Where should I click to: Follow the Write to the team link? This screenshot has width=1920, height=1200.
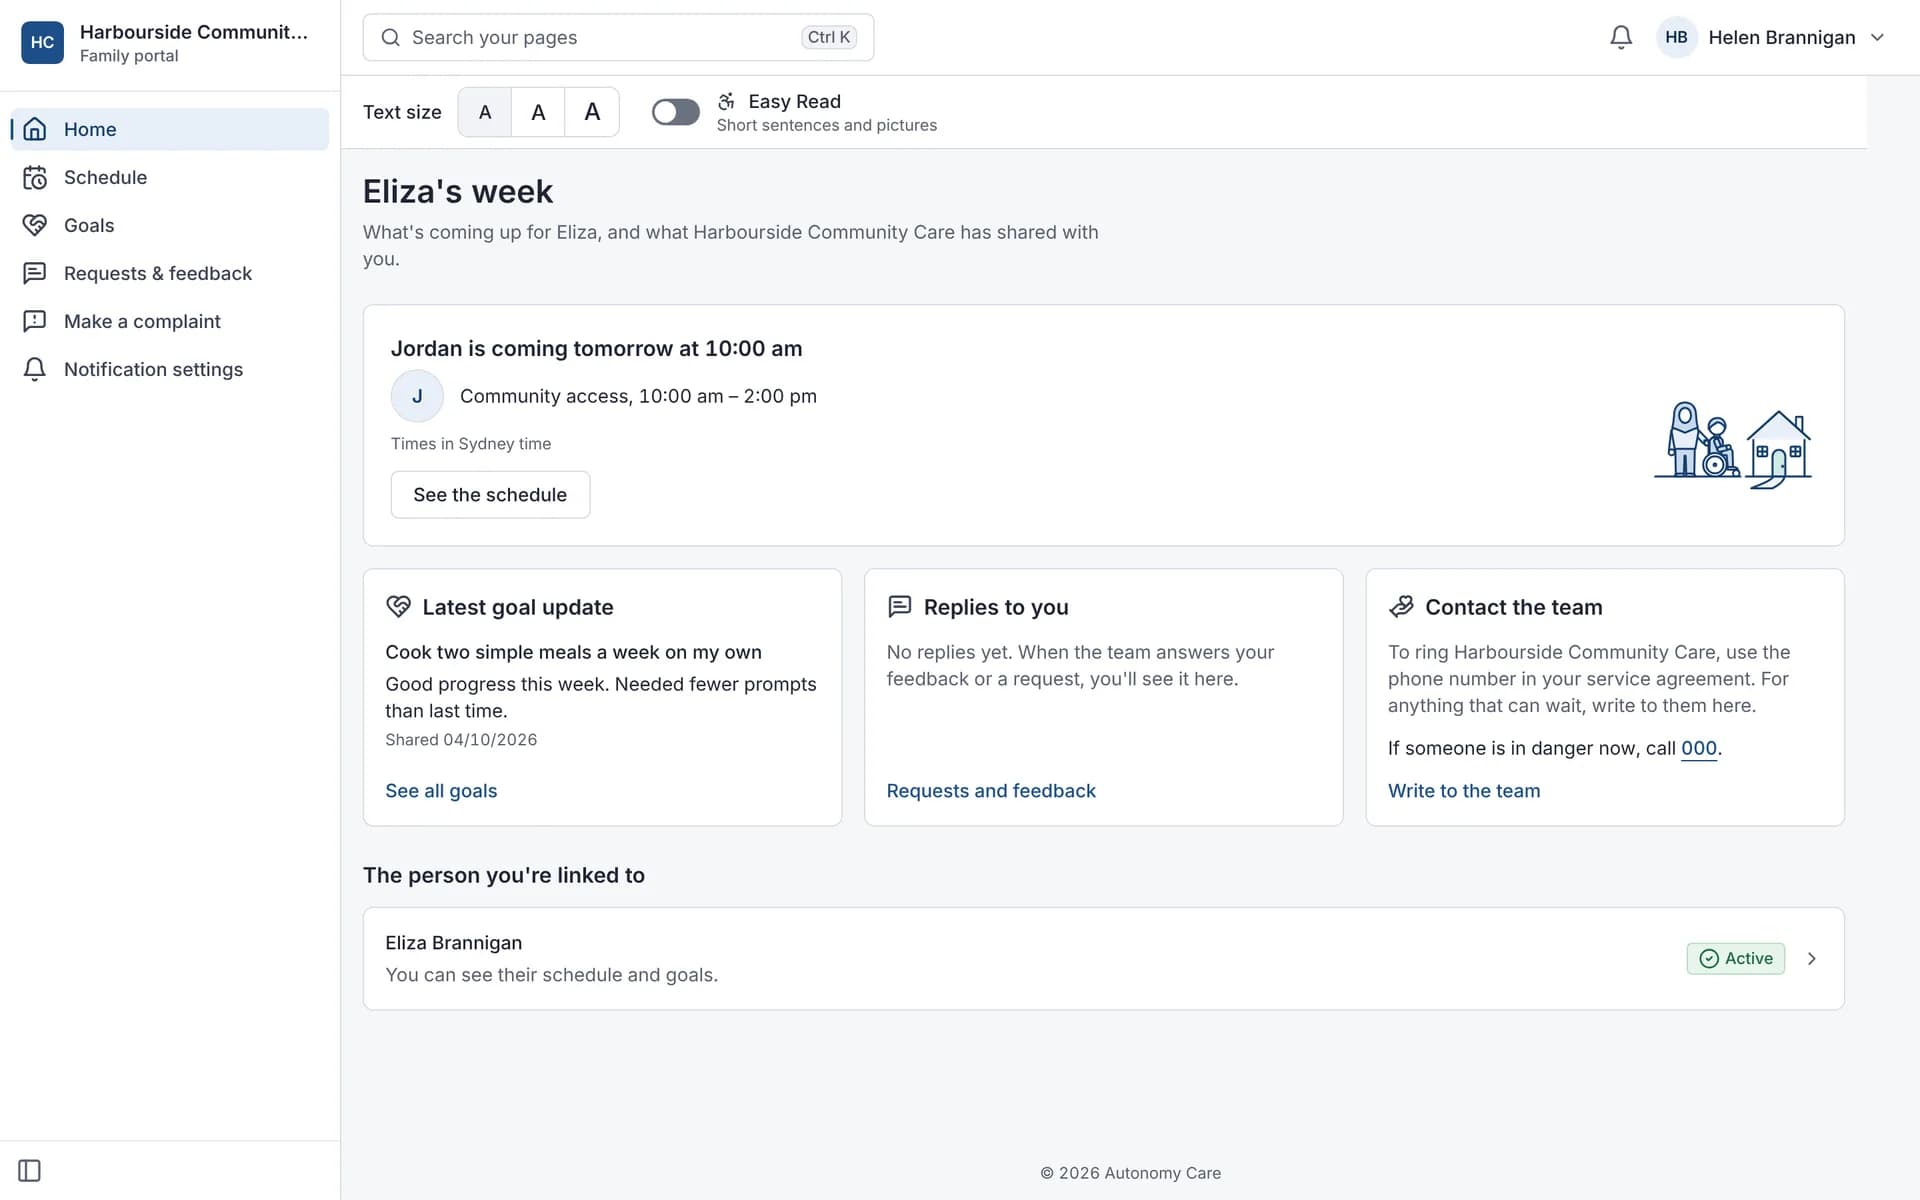pos(1464,790)
